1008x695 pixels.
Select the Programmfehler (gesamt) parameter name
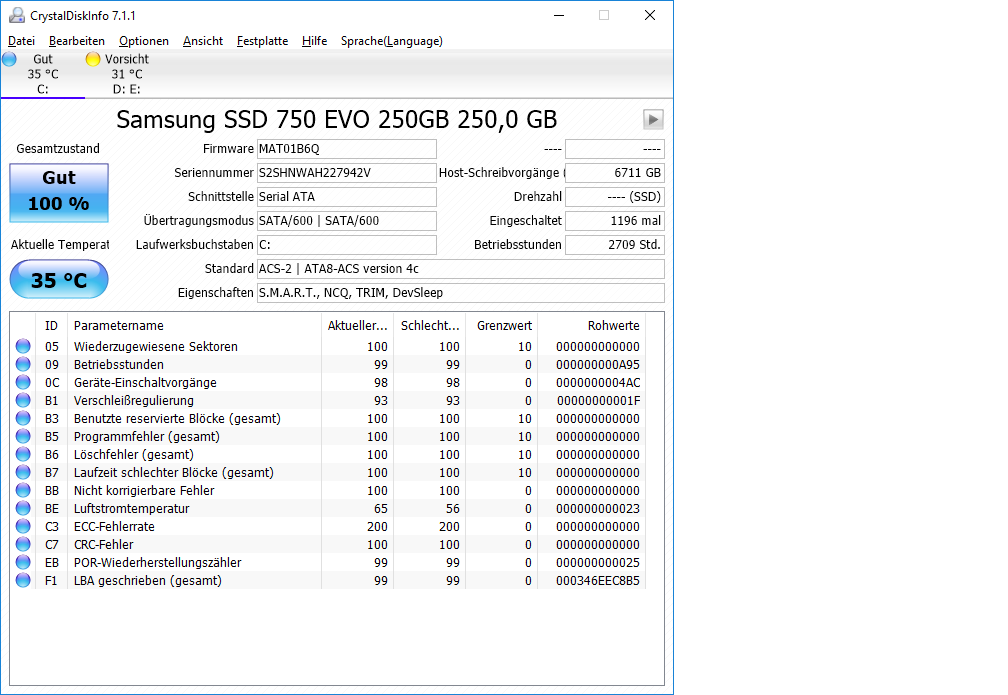point(147,437)
